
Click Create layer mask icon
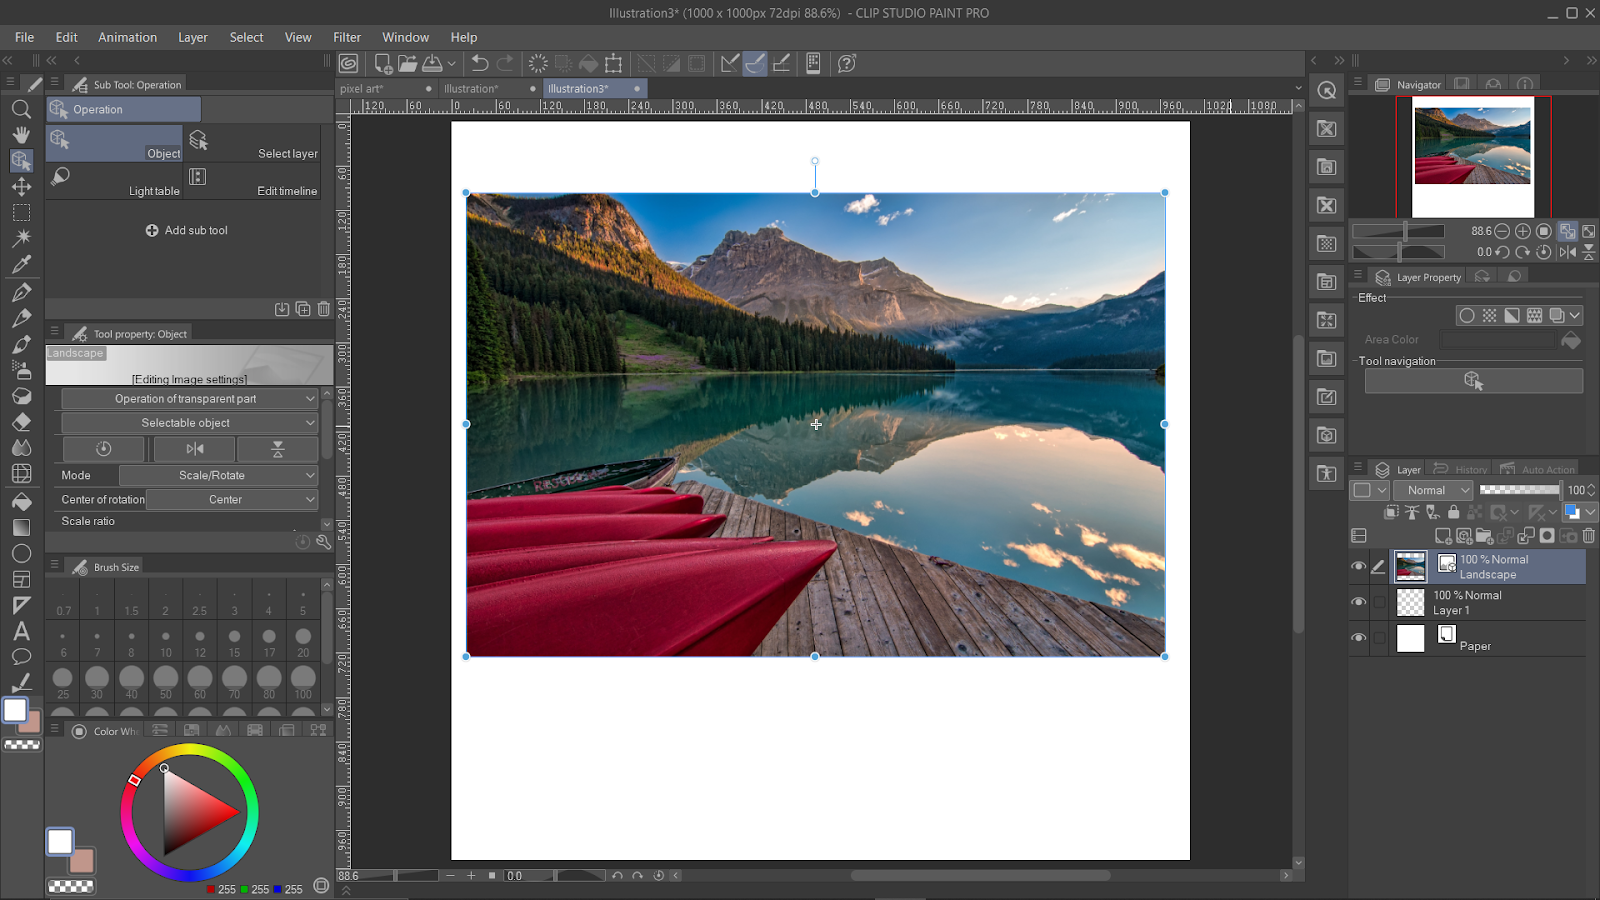[x=1547, y=536]
